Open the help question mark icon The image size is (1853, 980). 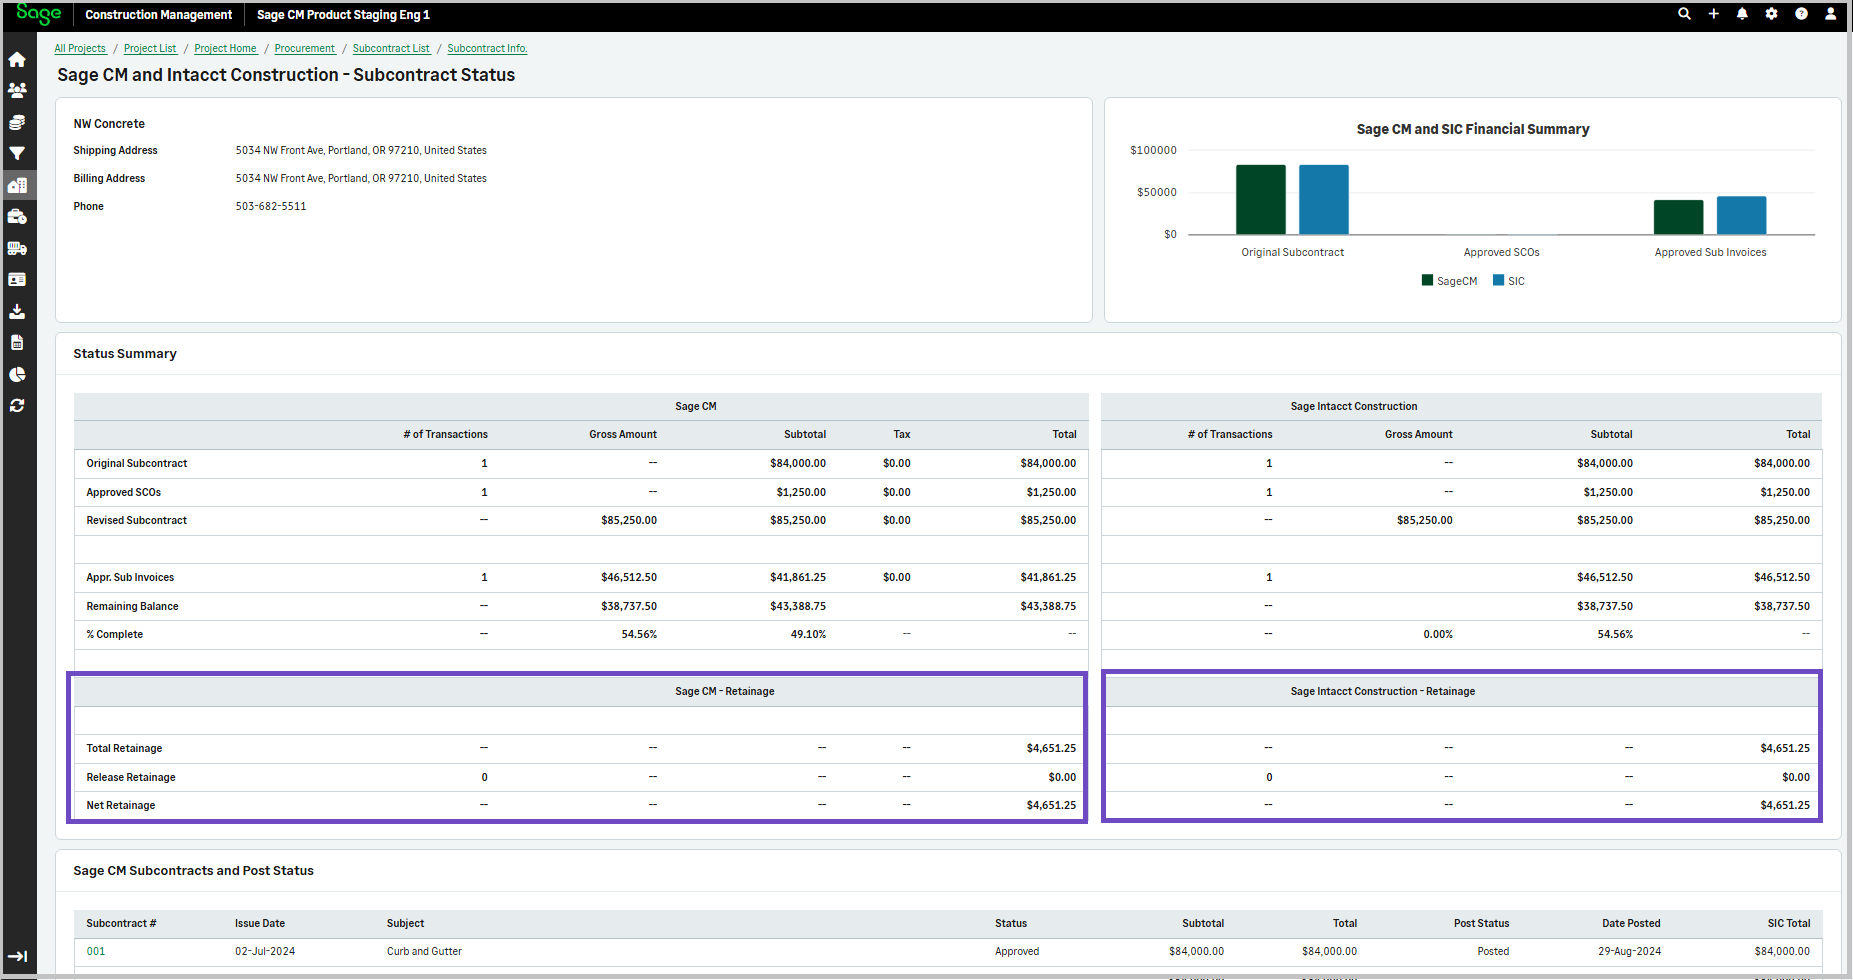[1801, 14]
